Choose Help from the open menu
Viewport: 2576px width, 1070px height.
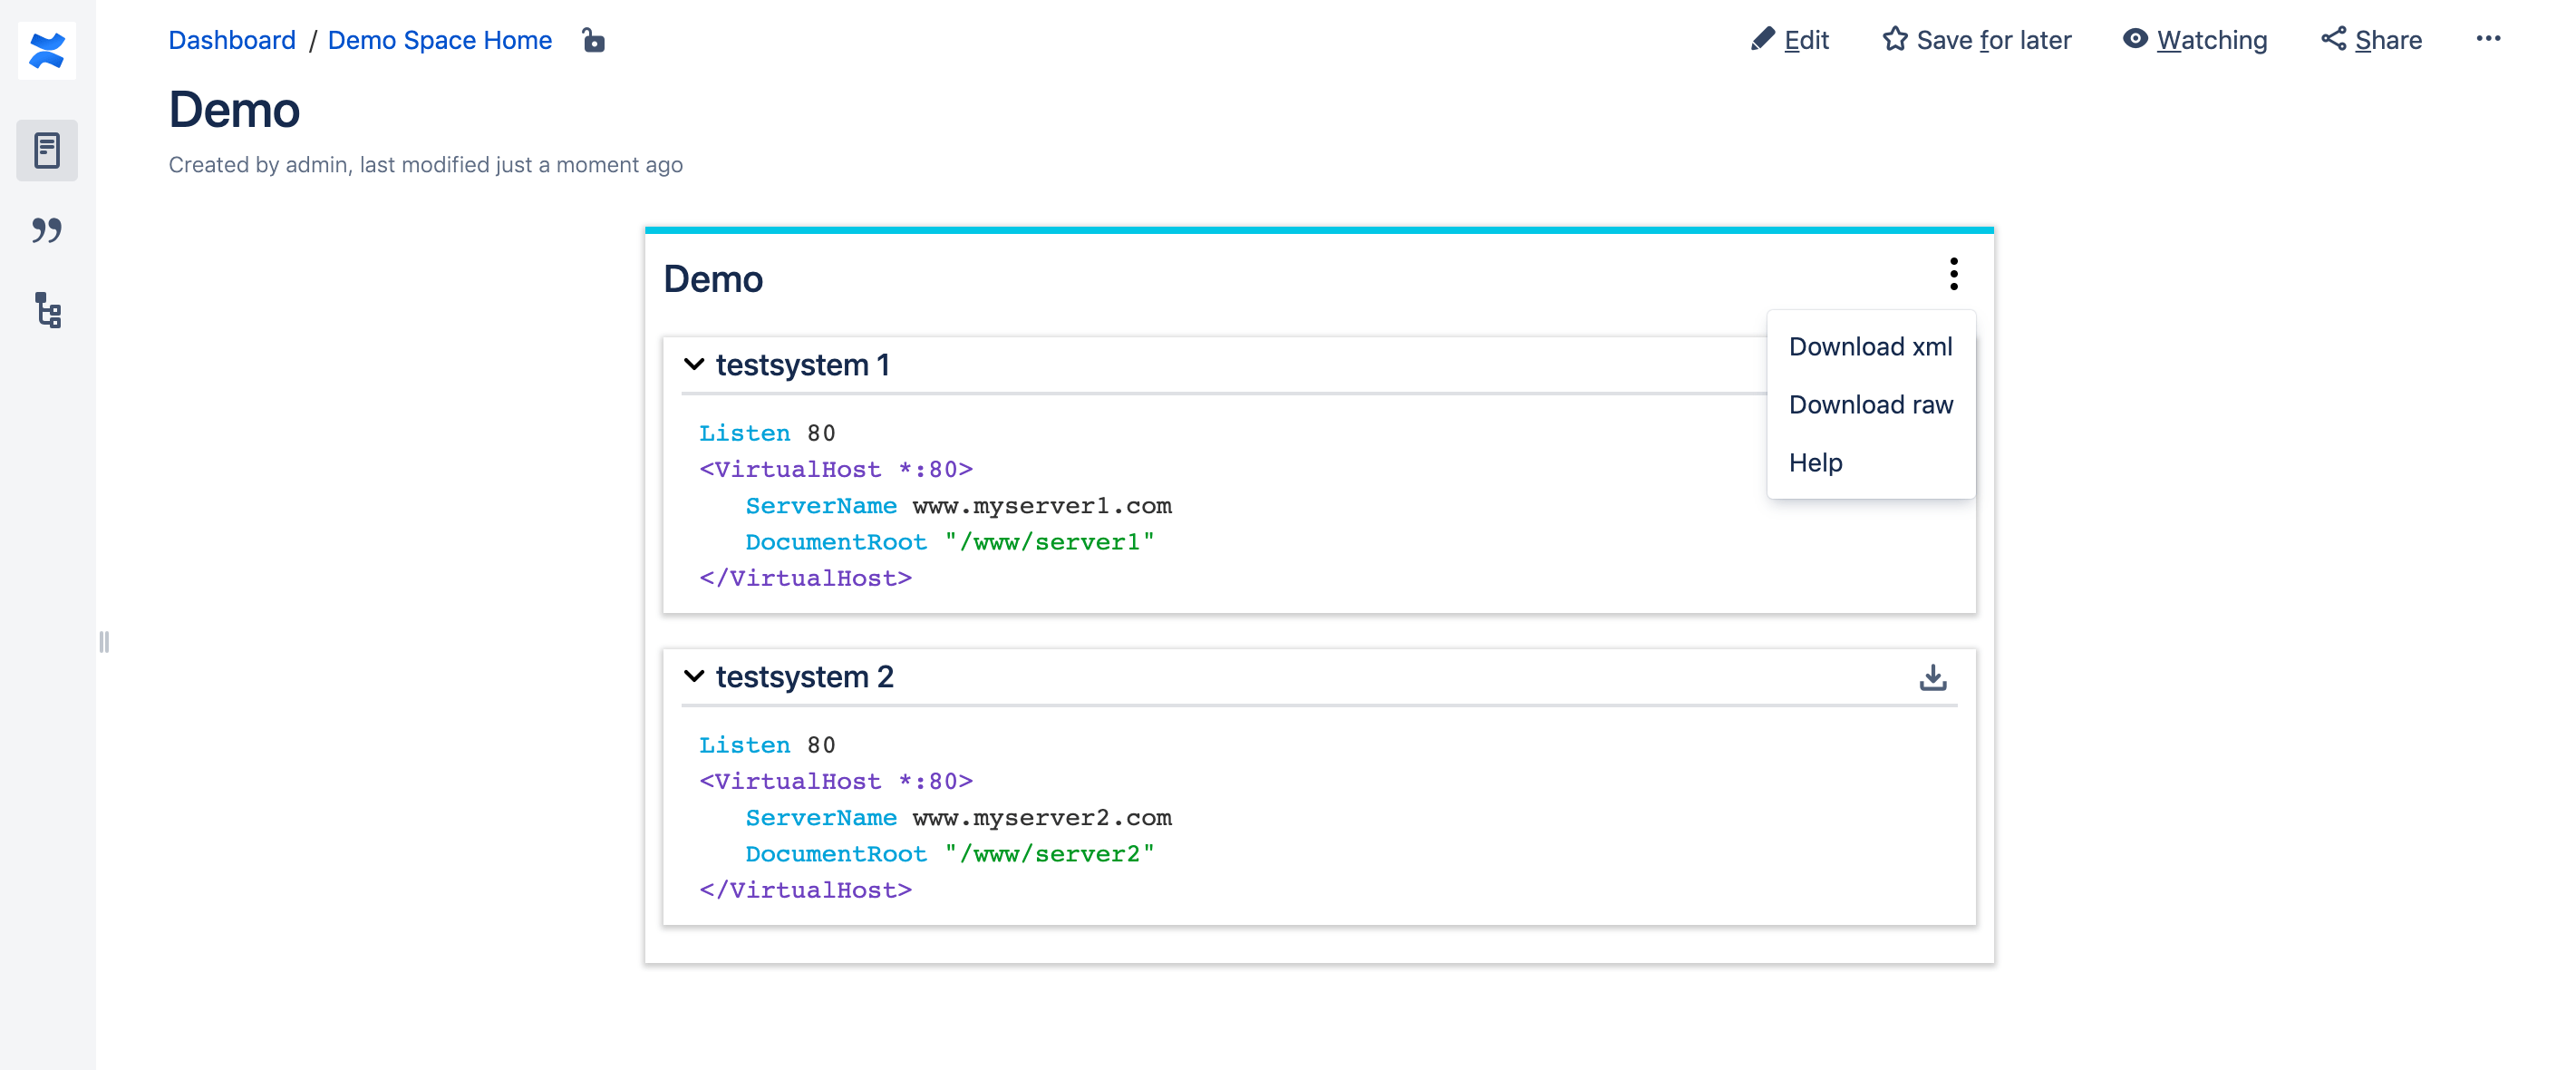coord(1816,462)
